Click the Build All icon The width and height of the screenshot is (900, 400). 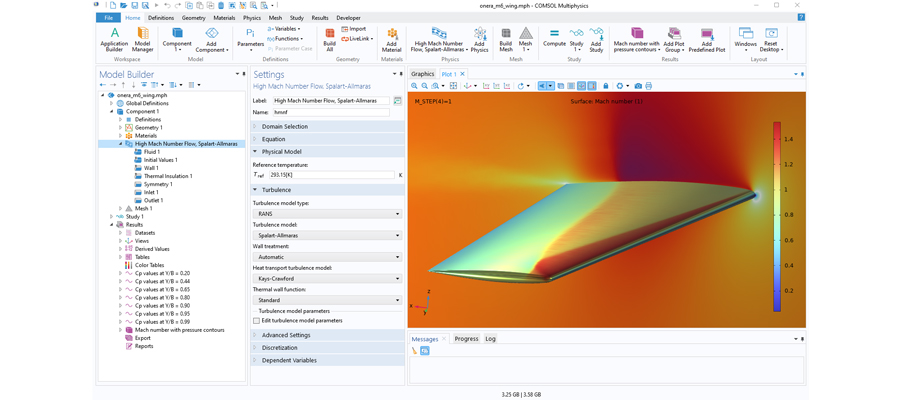(329, 38)
